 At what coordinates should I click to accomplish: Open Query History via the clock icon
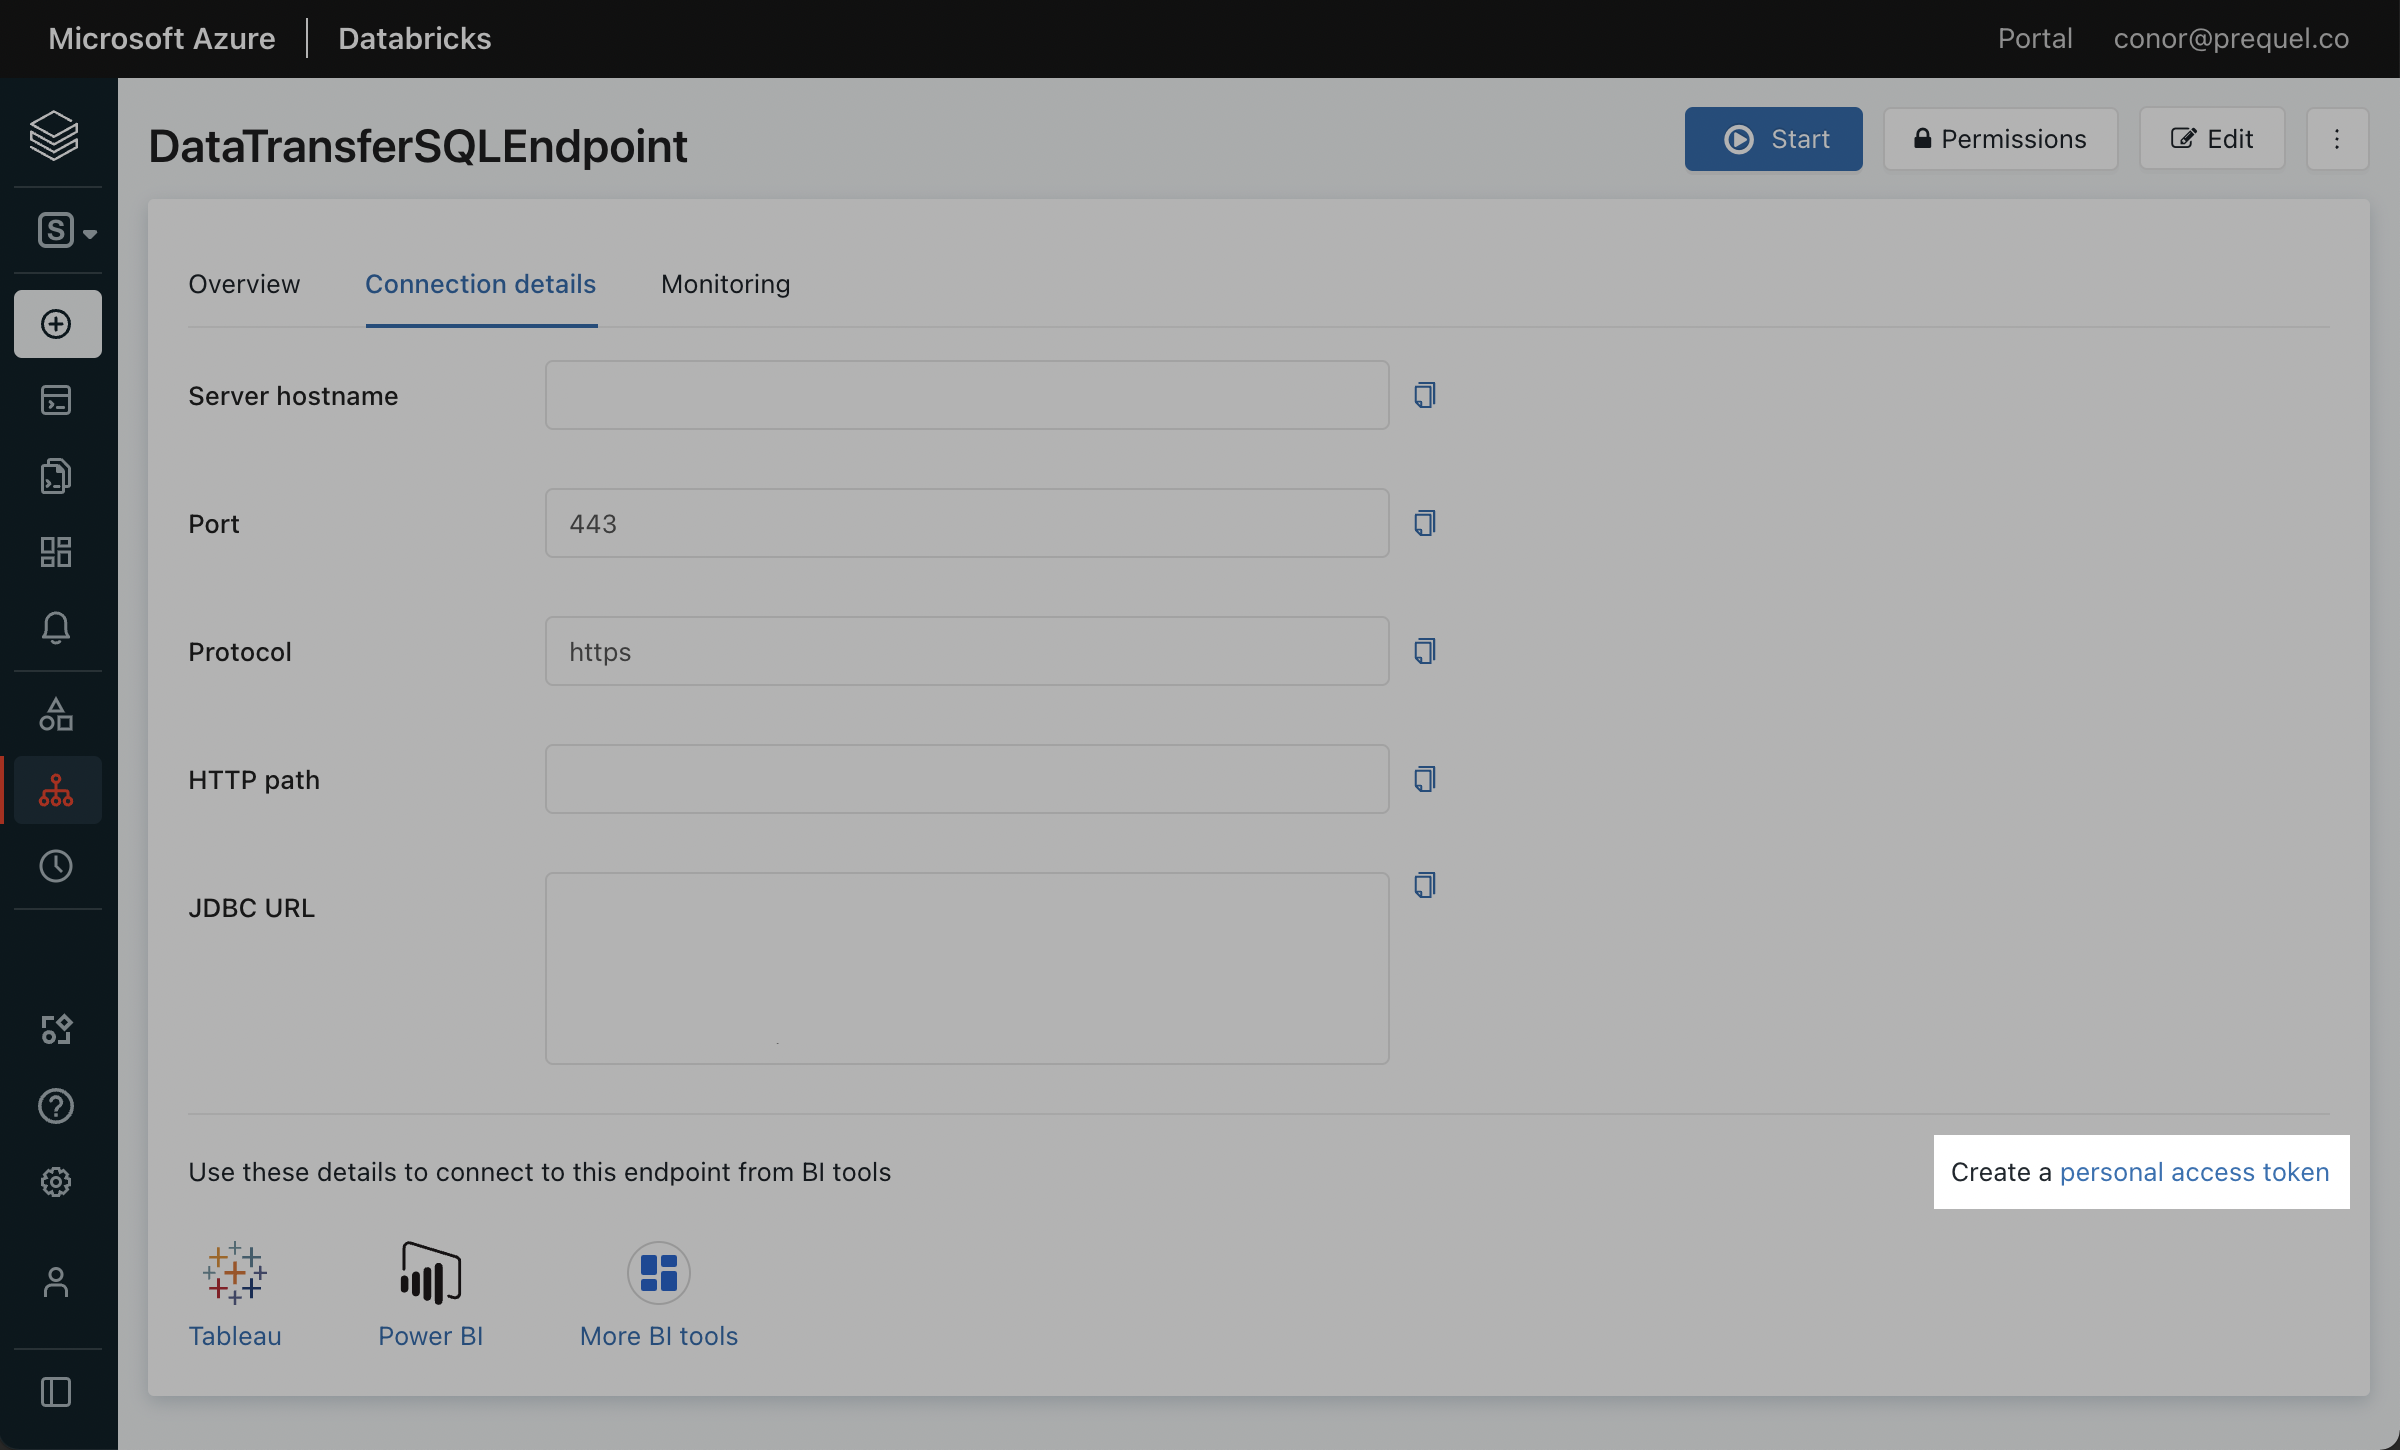click(x=56, y=866)
